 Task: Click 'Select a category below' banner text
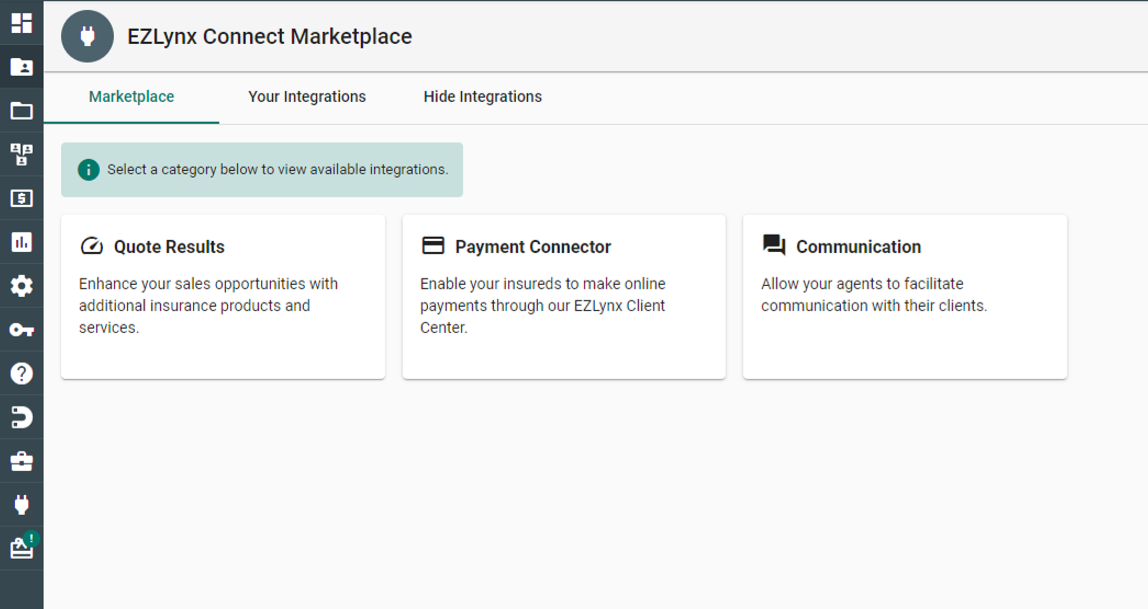tap(277, 170)
